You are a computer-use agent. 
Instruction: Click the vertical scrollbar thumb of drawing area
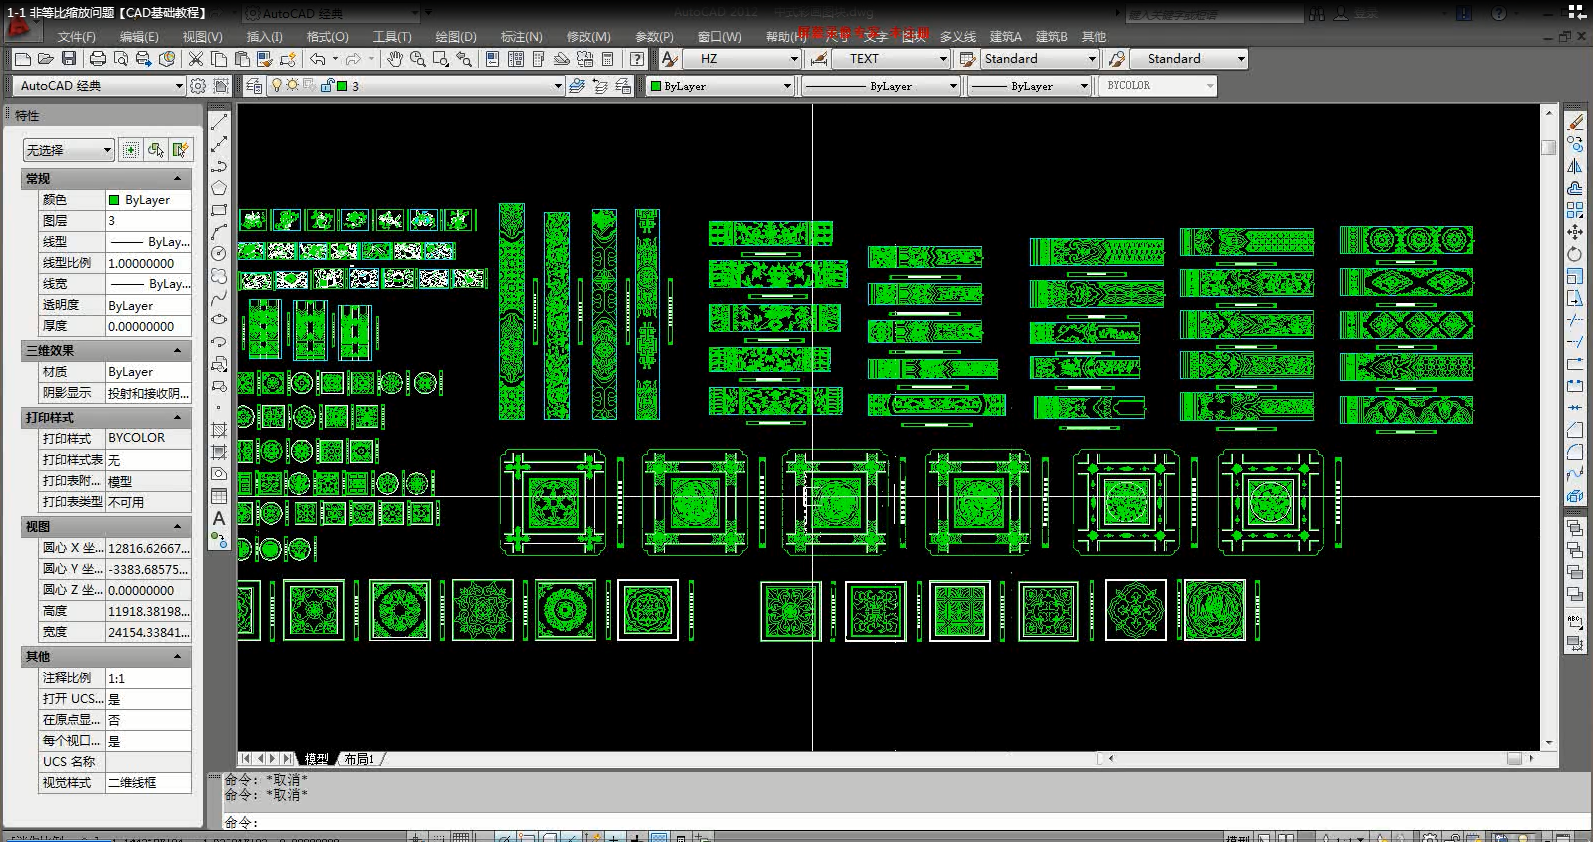point(1548,147)
